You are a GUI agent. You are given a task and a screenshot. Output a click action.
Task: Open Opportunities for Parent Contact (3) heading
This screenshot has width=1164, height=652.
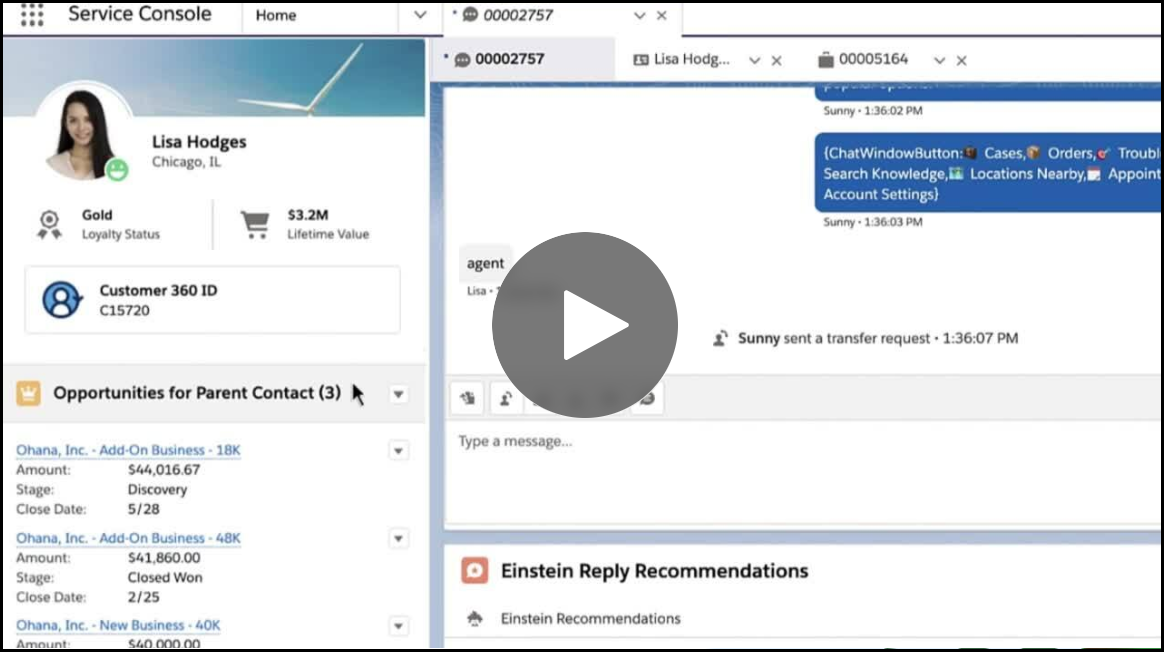pyautogui.click(x=197, y=393)
